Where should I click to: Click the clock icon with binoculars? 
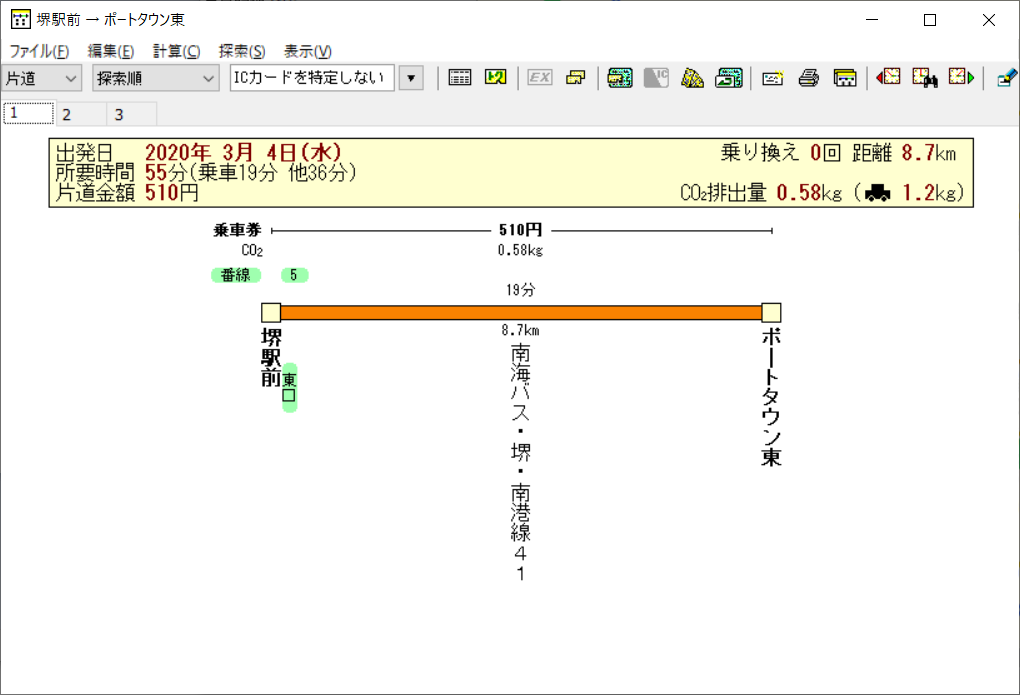[924, 77]
